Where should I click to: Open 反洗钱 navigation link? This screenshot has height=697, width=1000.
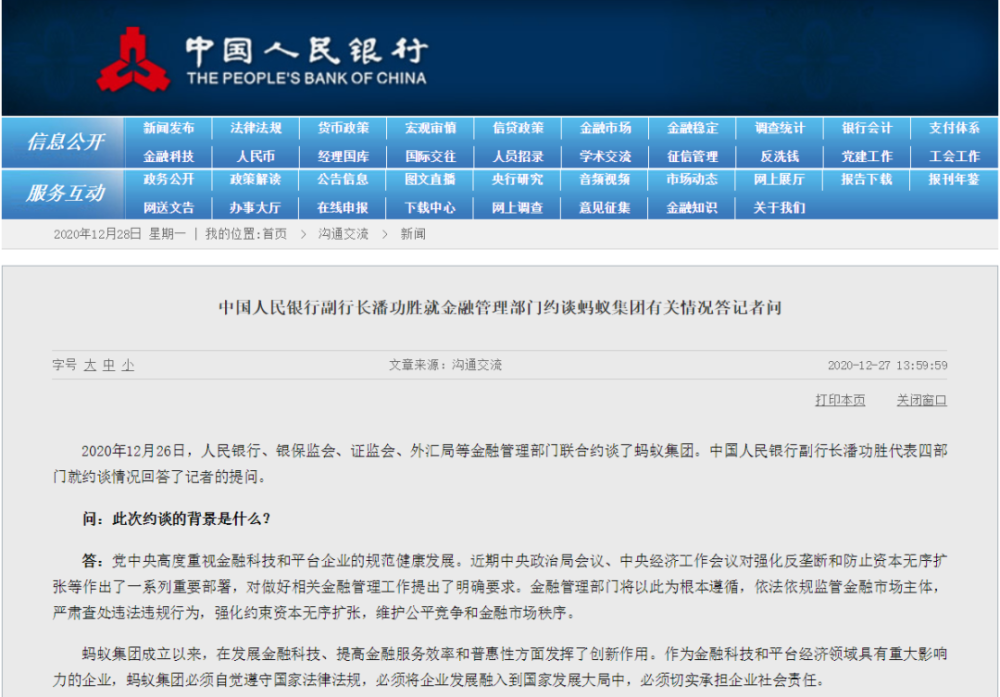coord(780,156)
